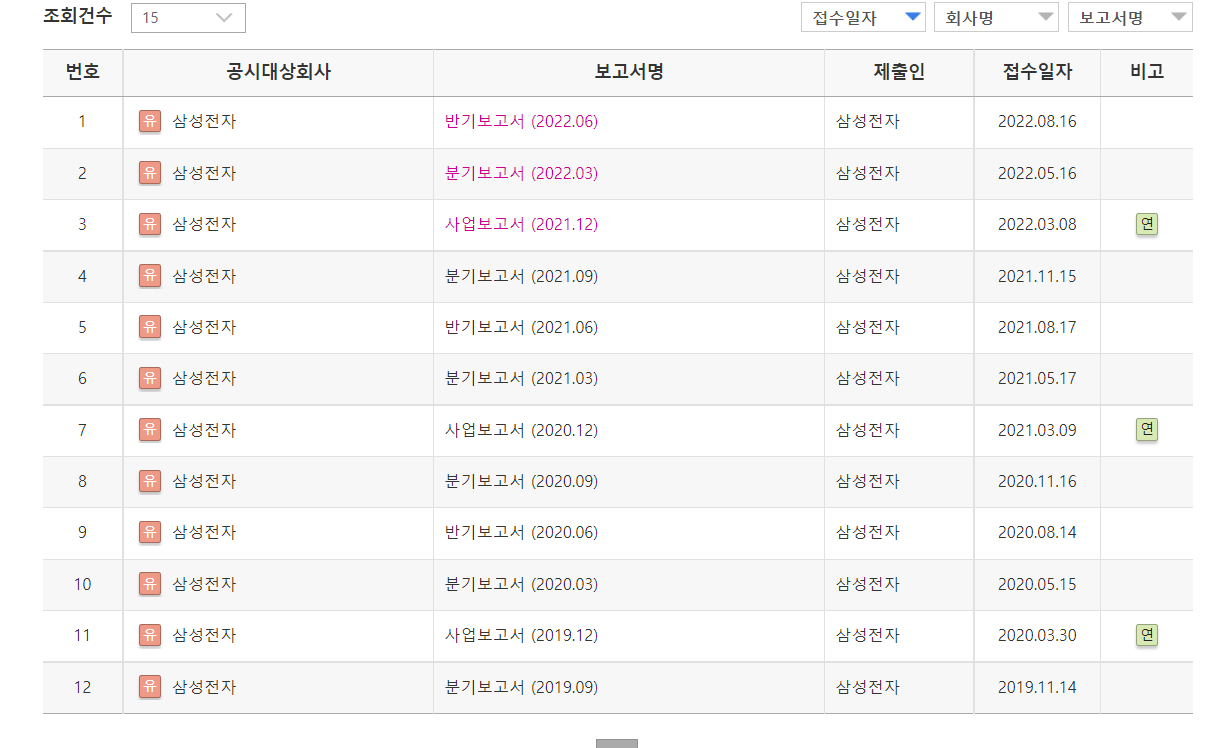The width and height of the screenshot is (1232, 748).
Task: Open 분기보고서 (2020.03) report
Action: (x=521, y=584)
